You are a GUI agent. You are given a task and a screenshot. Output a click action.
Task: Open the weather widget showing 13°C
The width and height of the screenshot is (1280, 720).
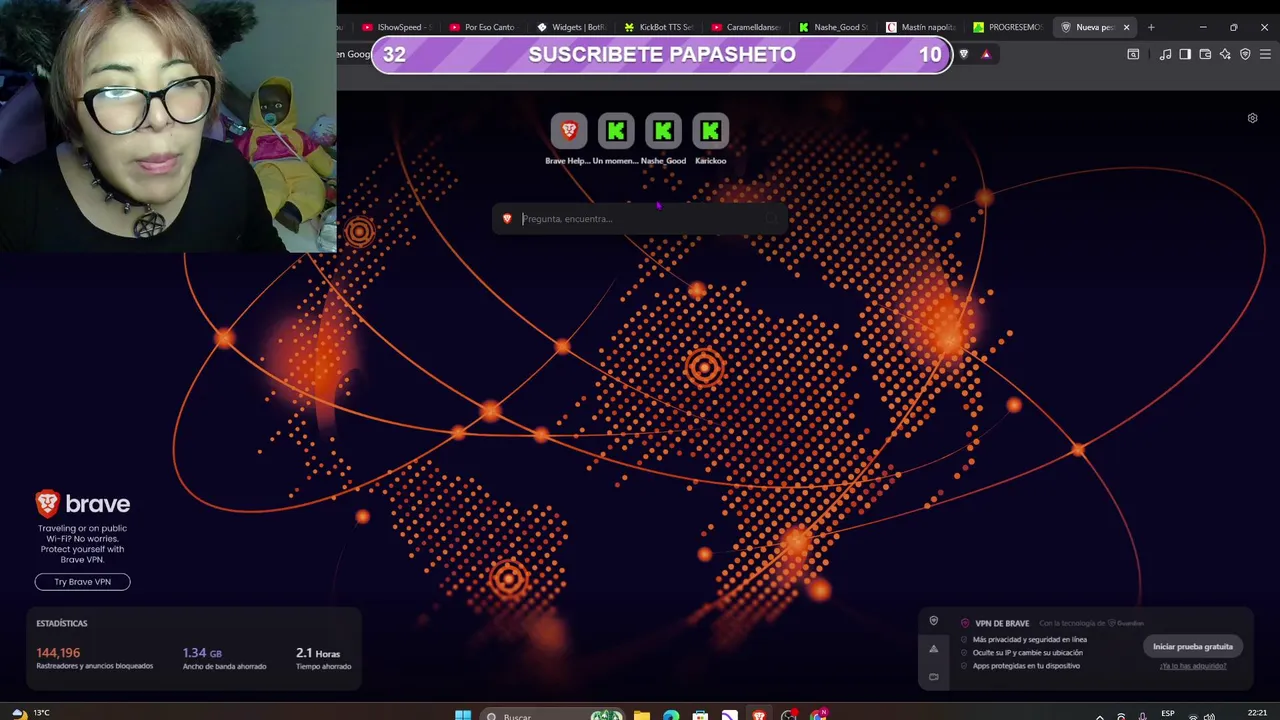29,713
